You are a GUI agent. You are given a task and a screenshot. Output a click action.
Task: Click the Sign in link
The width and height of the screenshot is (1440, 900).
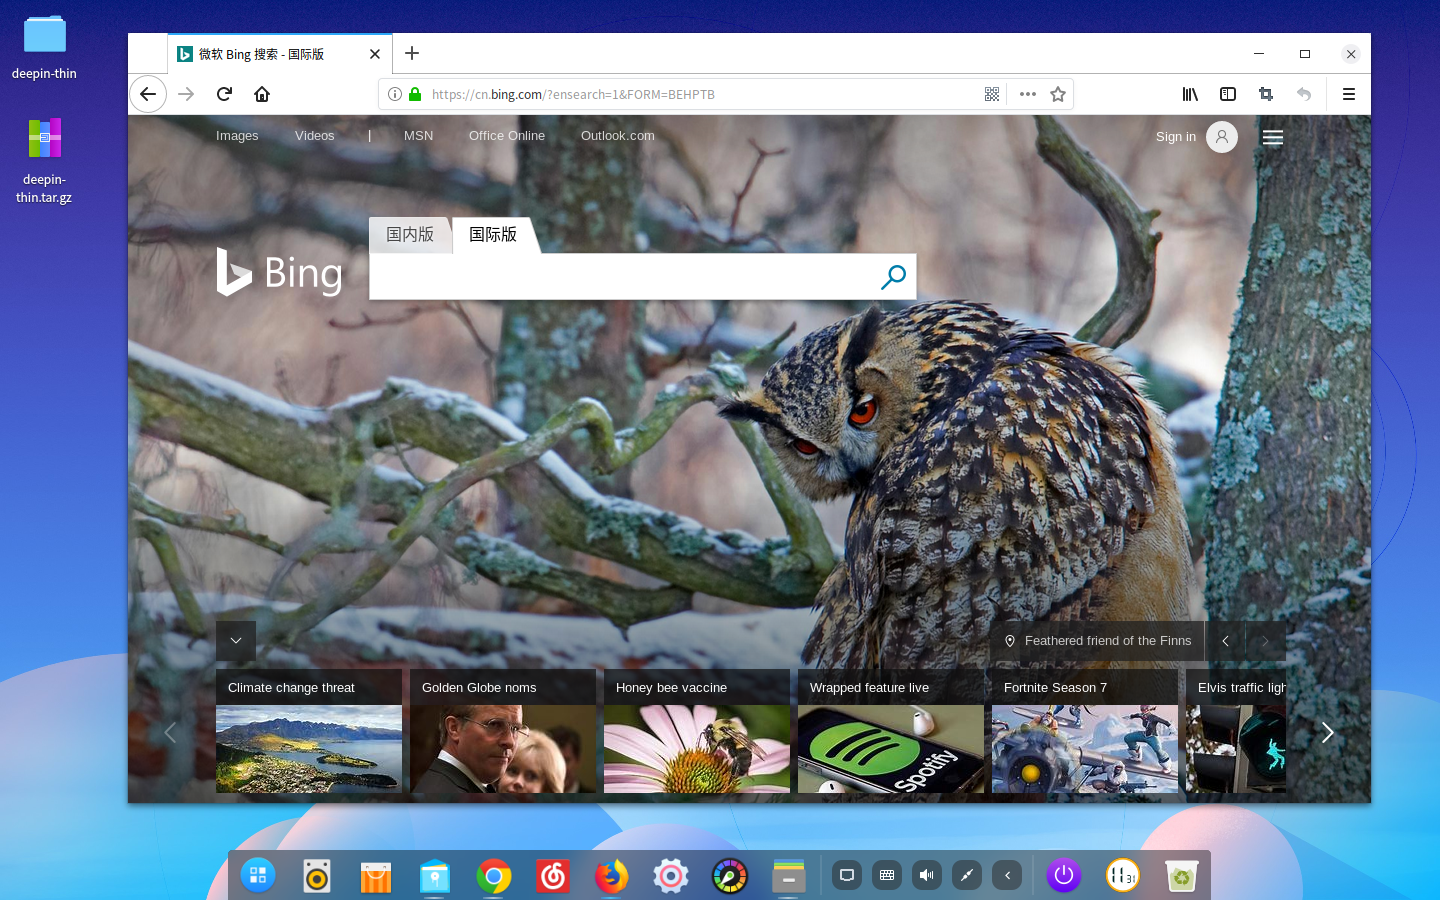(1176, 137)
